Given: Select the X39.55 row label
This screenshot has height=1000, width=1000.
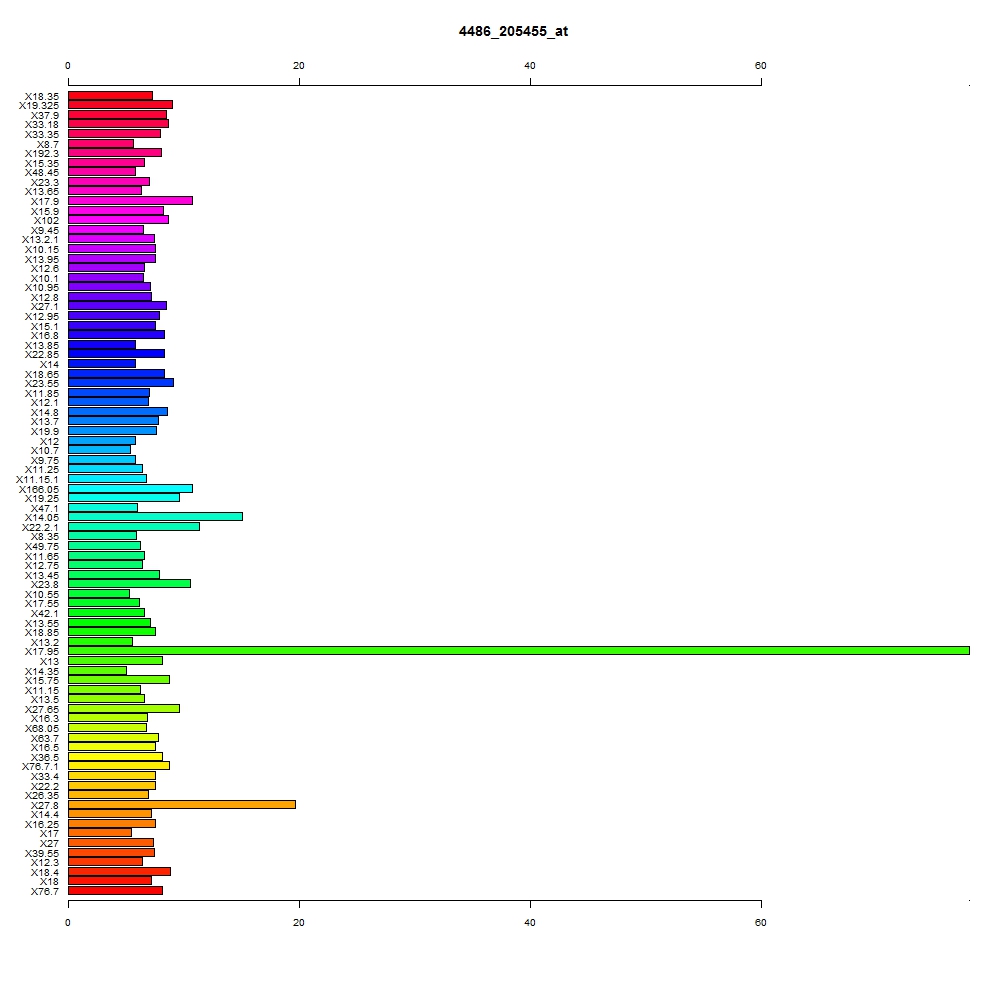Looking at the screenshot, I should [41, 853].
